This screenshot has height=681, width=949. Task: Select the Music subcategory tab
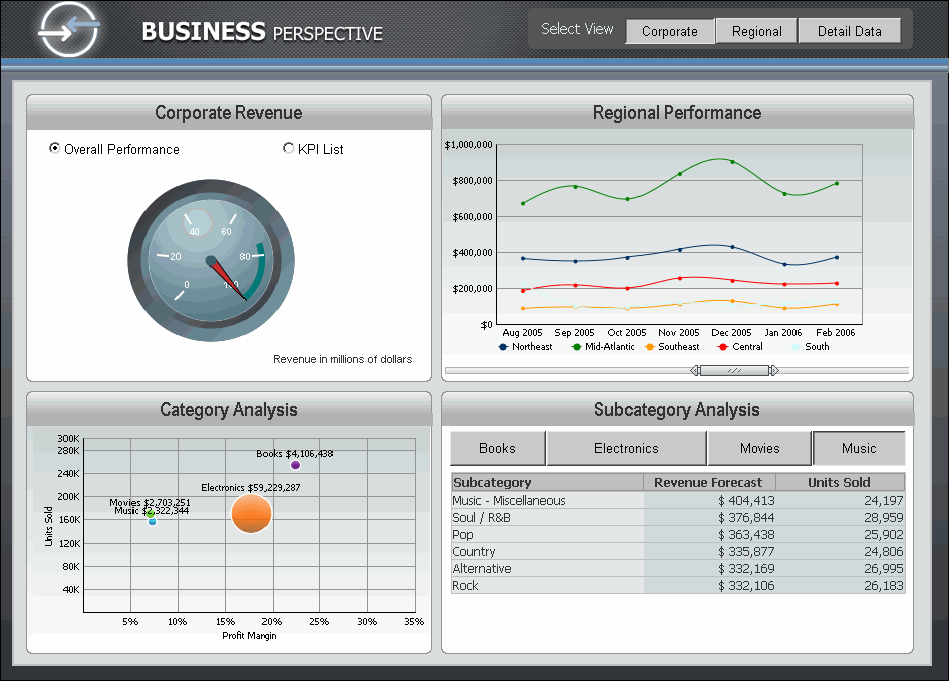[859, 448]
